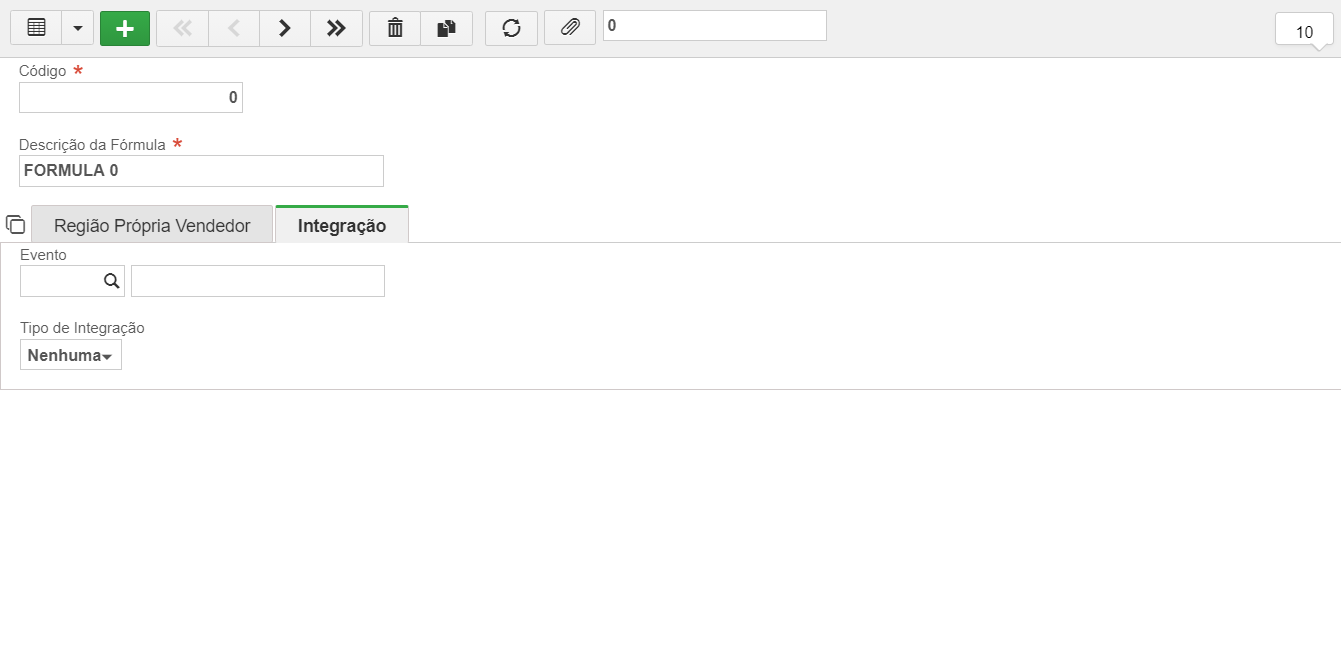Click the Descrição da Fórmula text field
Image resolution: width=1341 pixels, height=663 pixels.
[x=201, y=171]
